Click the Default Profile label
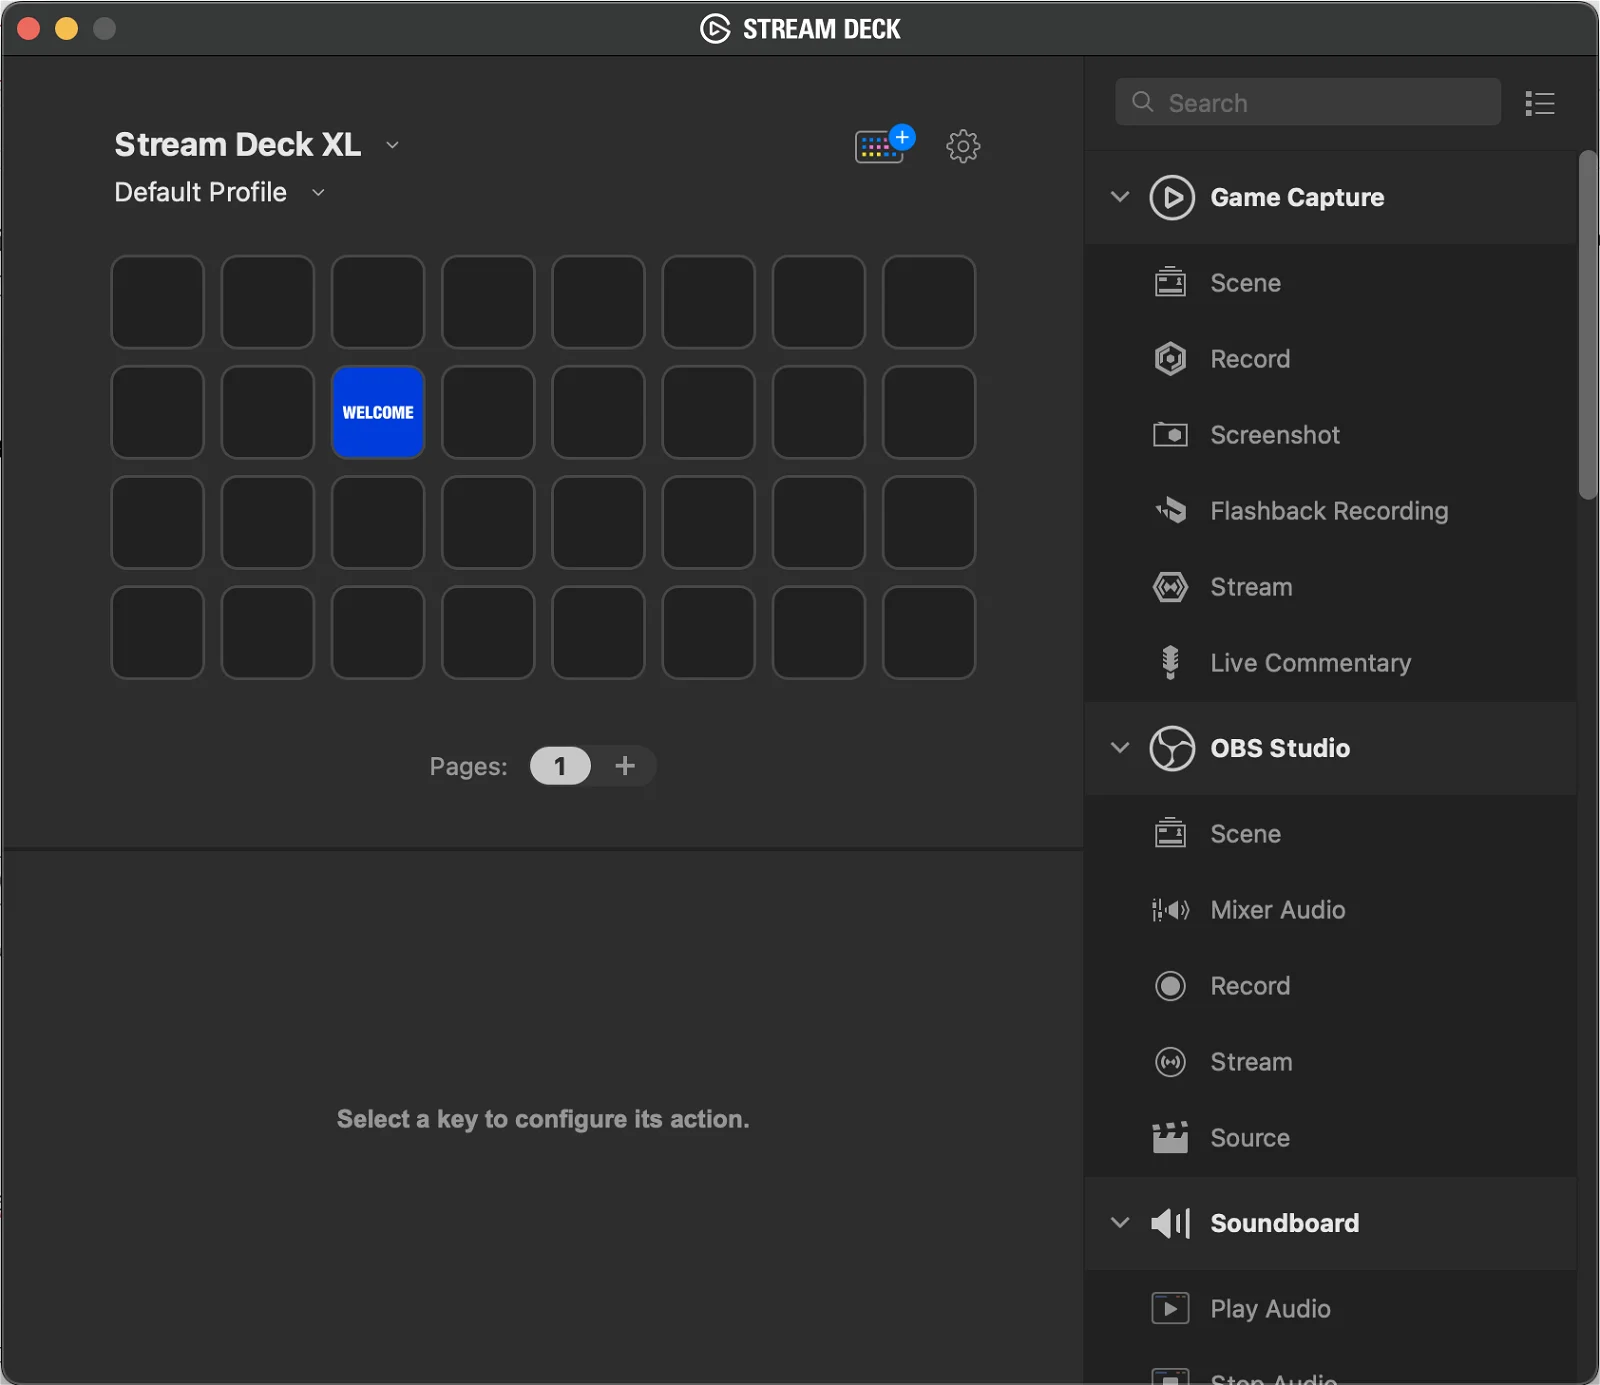 [200, 192]
